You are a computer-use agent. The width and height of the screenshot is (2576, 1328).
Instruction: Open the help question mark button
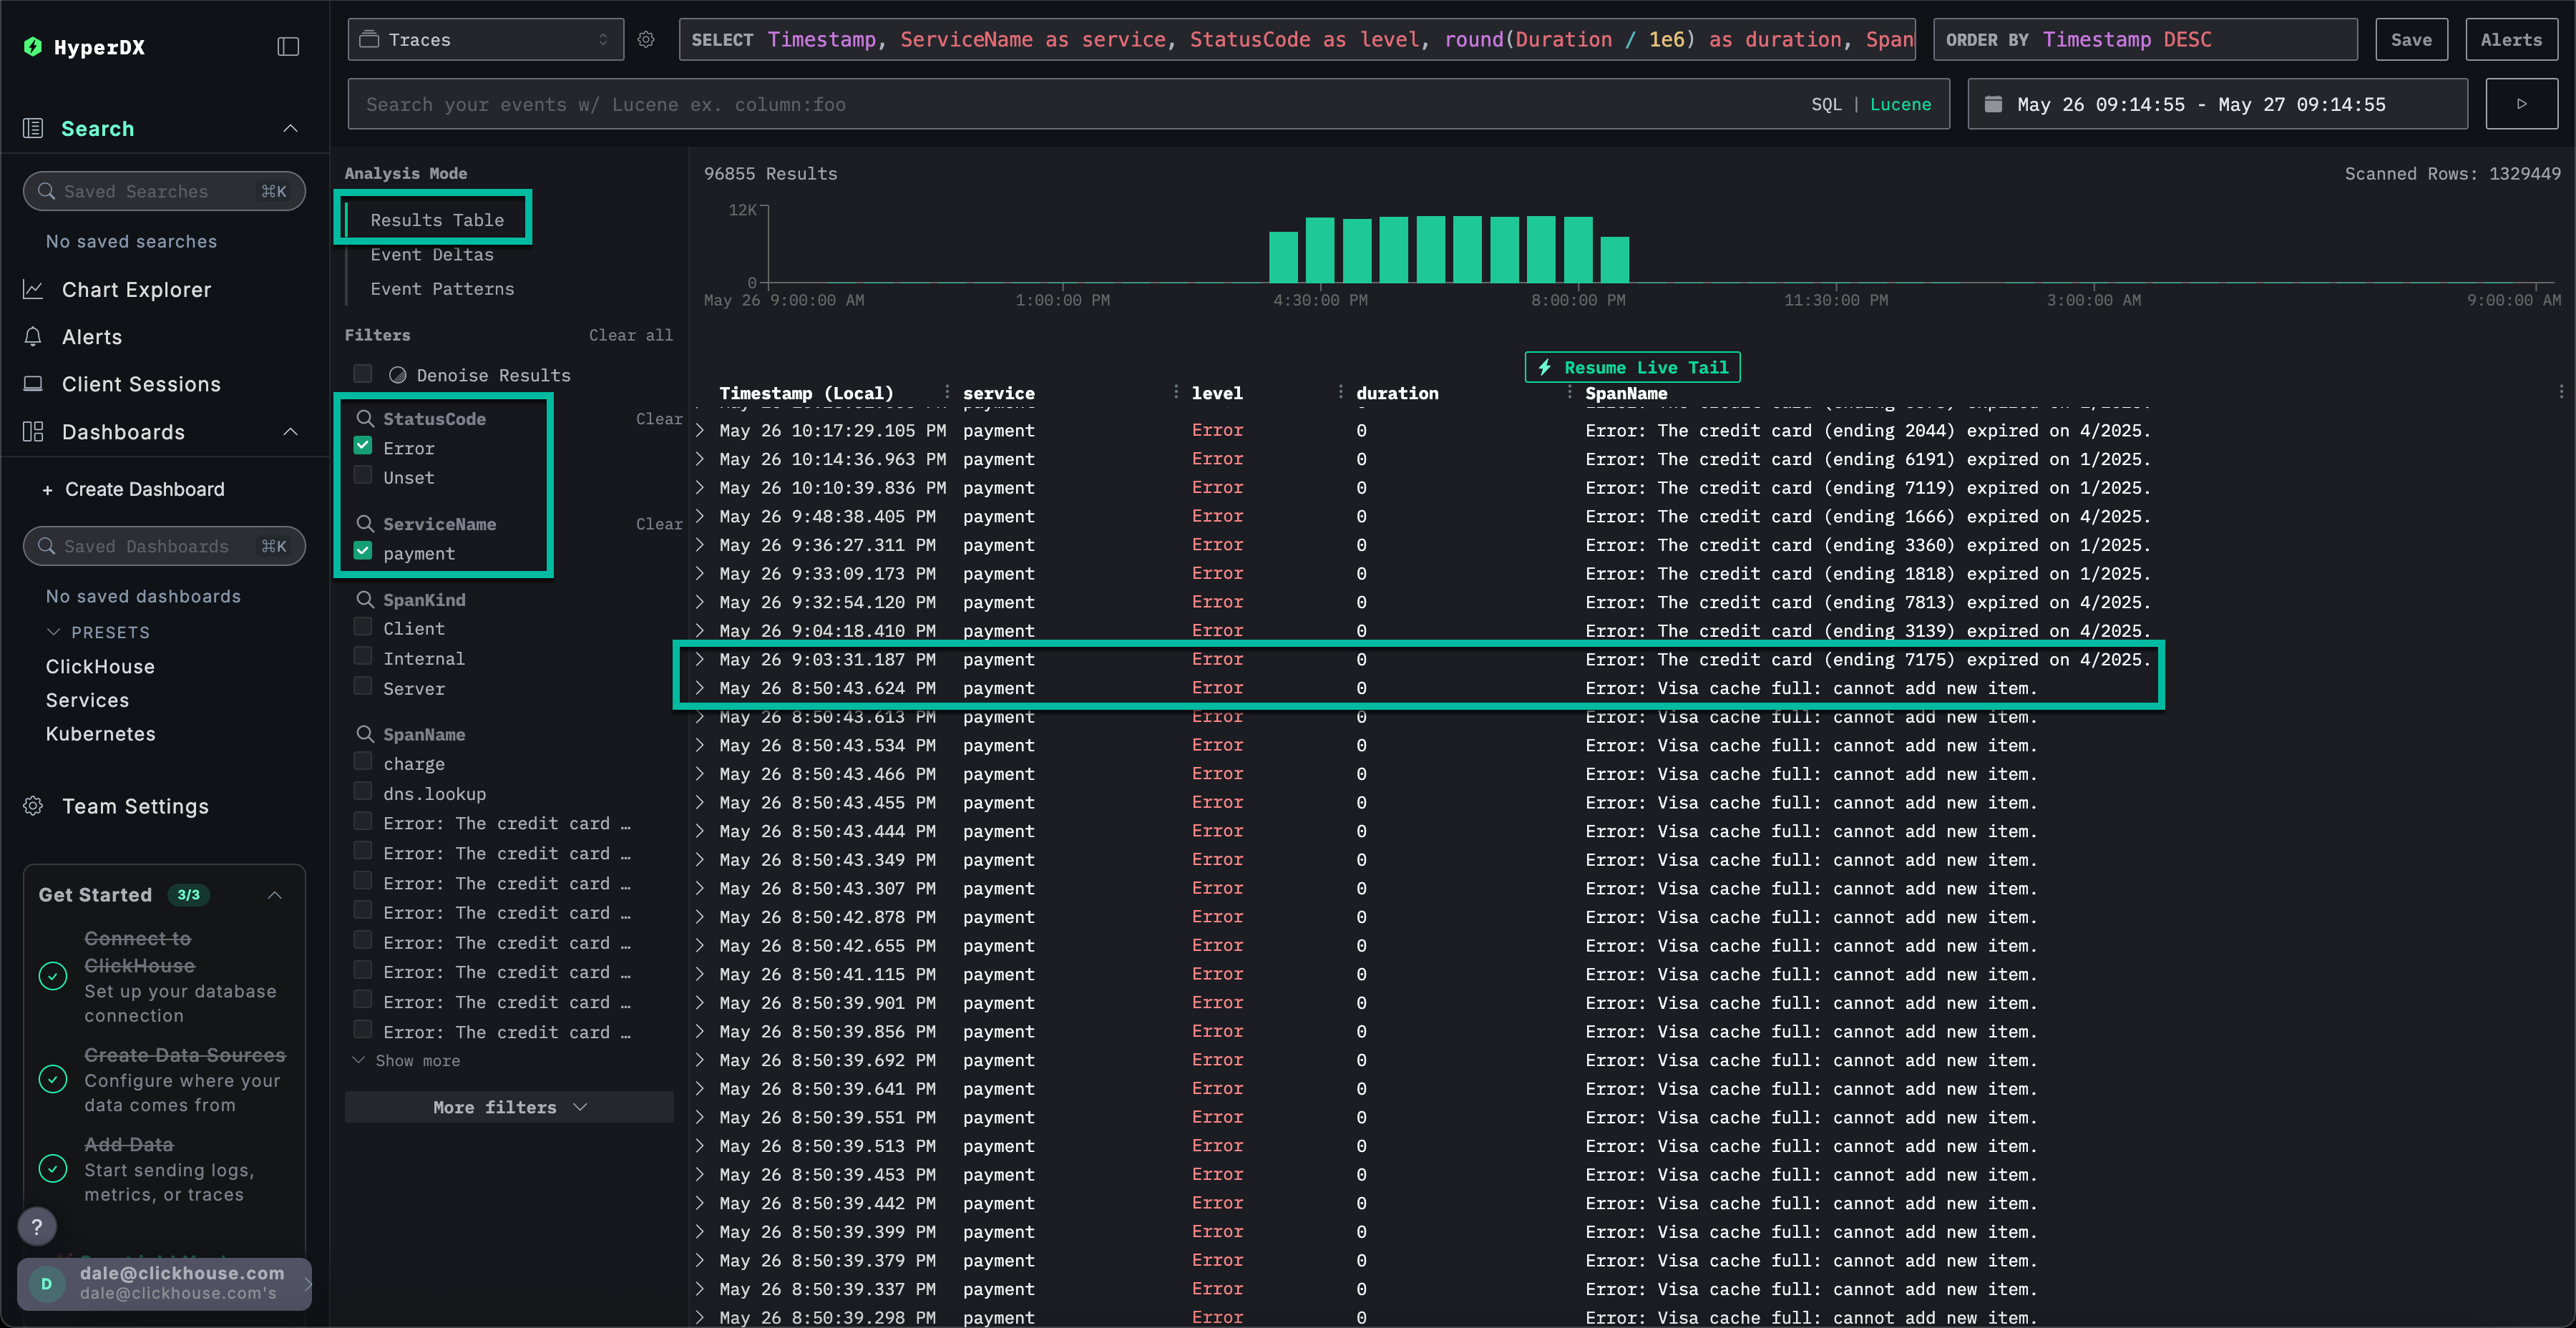tap(37, 1226)
